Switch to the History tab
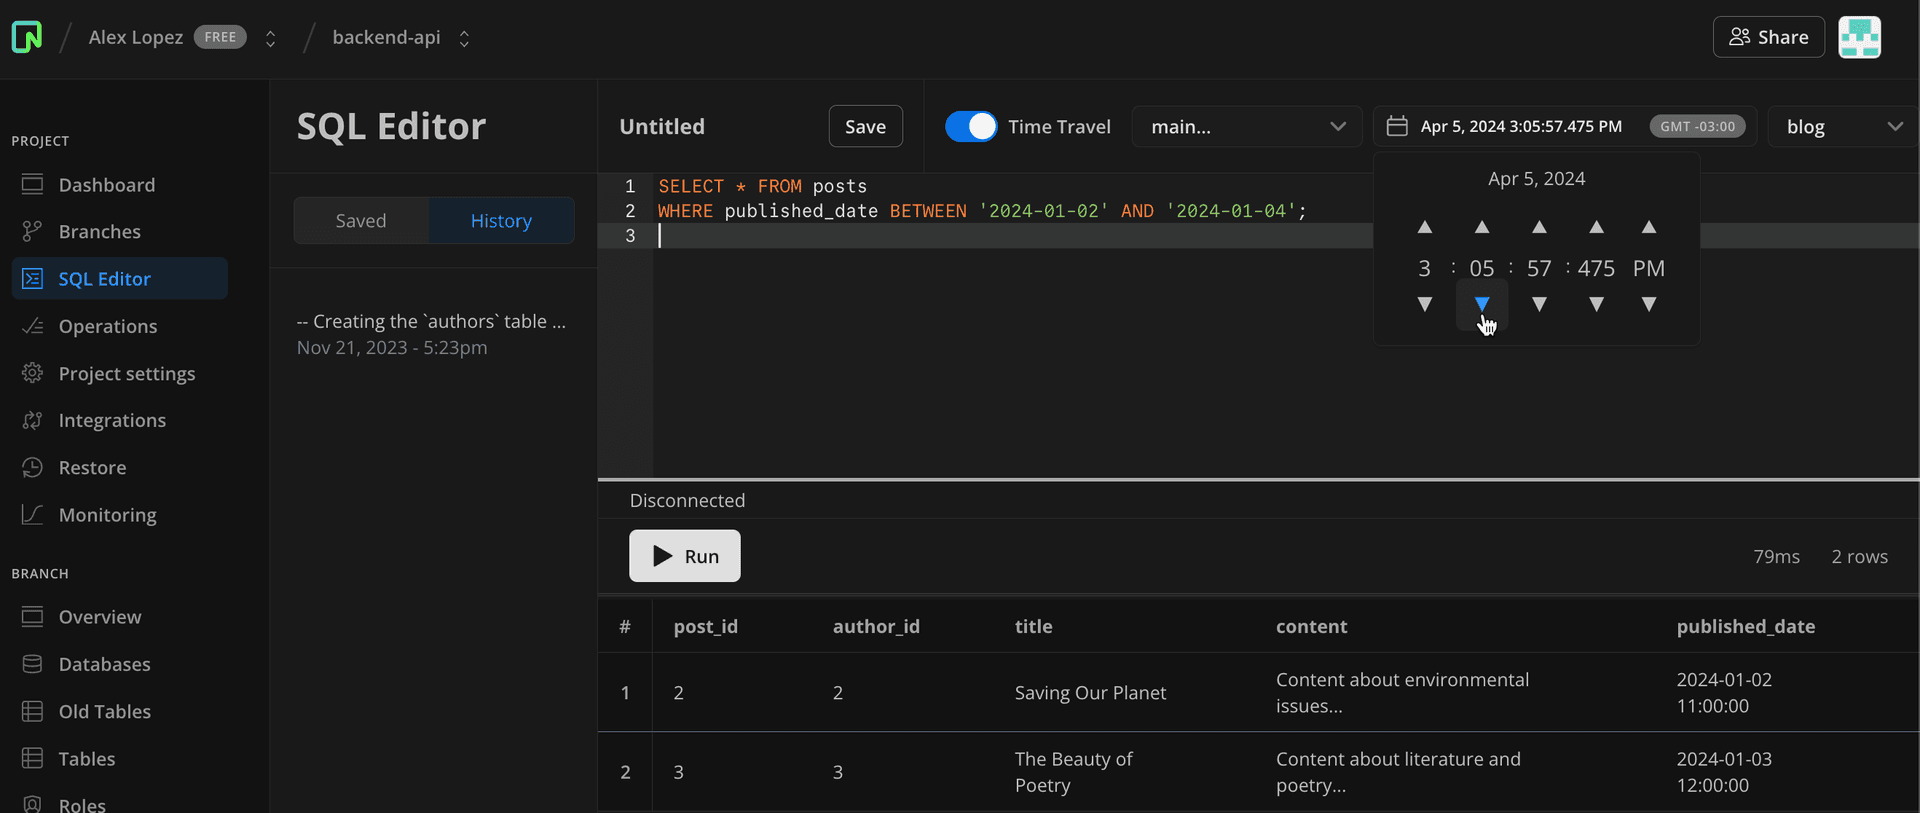 (x=501, y=221)
